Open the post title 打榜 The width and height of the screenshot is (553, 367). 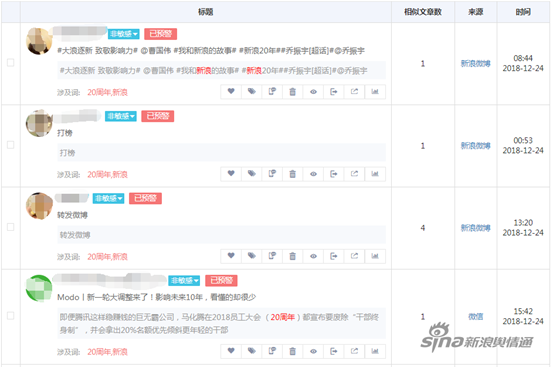(65, 133)
